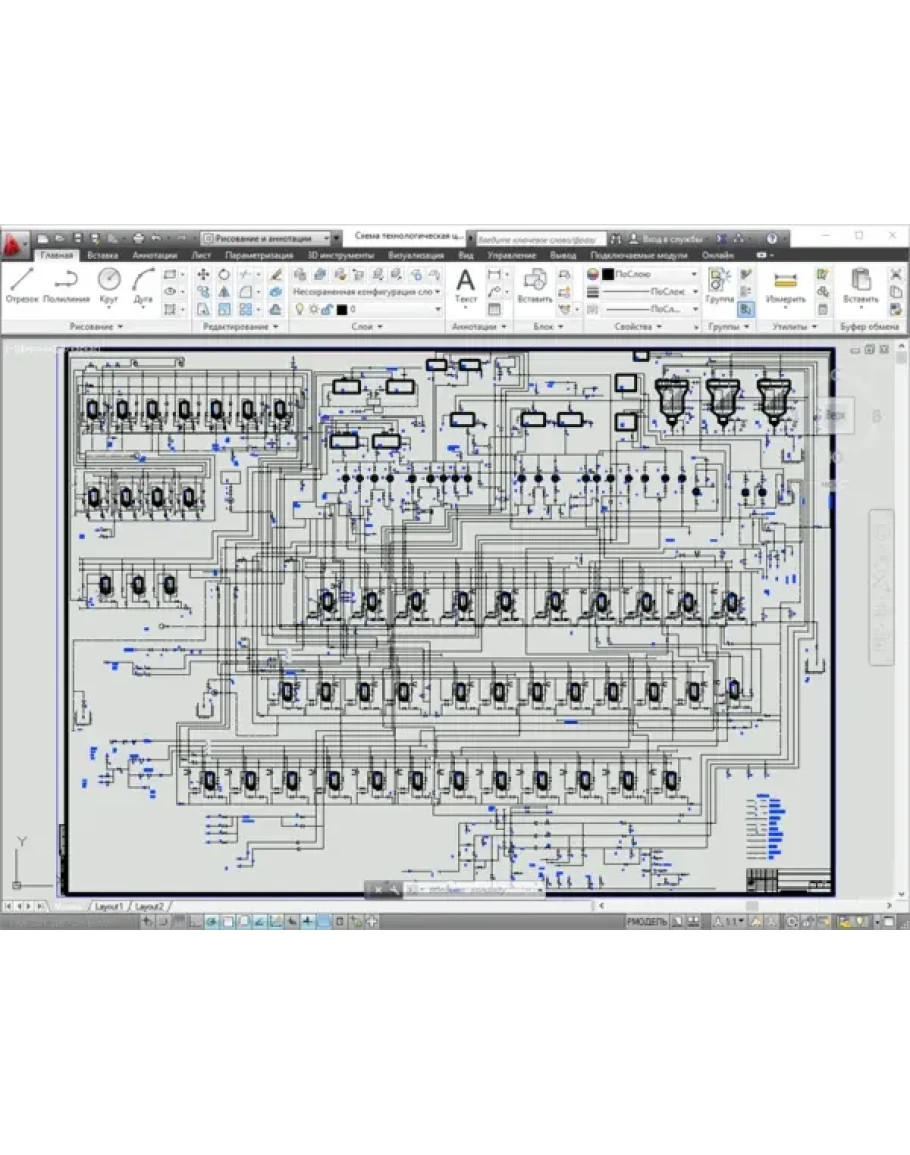Click the Вставить block insert icon

tap(535, 282)
